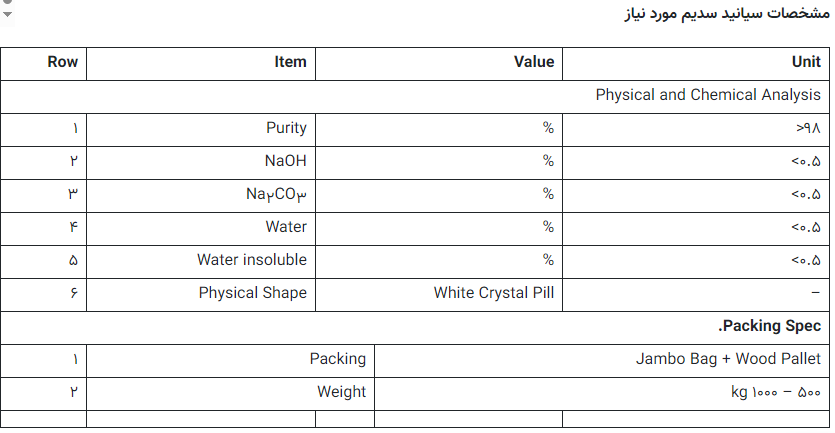Select the "NaOH" item cell
Image resolution: width=835 pixels, height=433 pixels.
[x=285, y=161]
